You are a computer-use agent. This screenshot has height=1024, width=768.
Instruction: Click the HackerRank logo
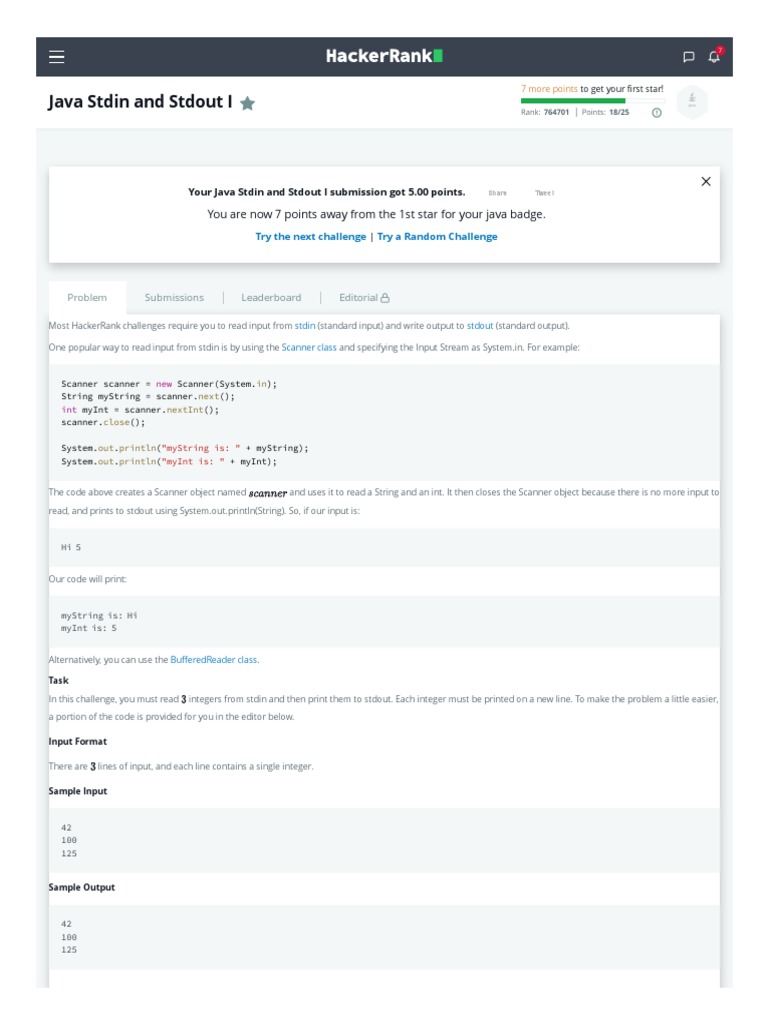tap(384, 57)
